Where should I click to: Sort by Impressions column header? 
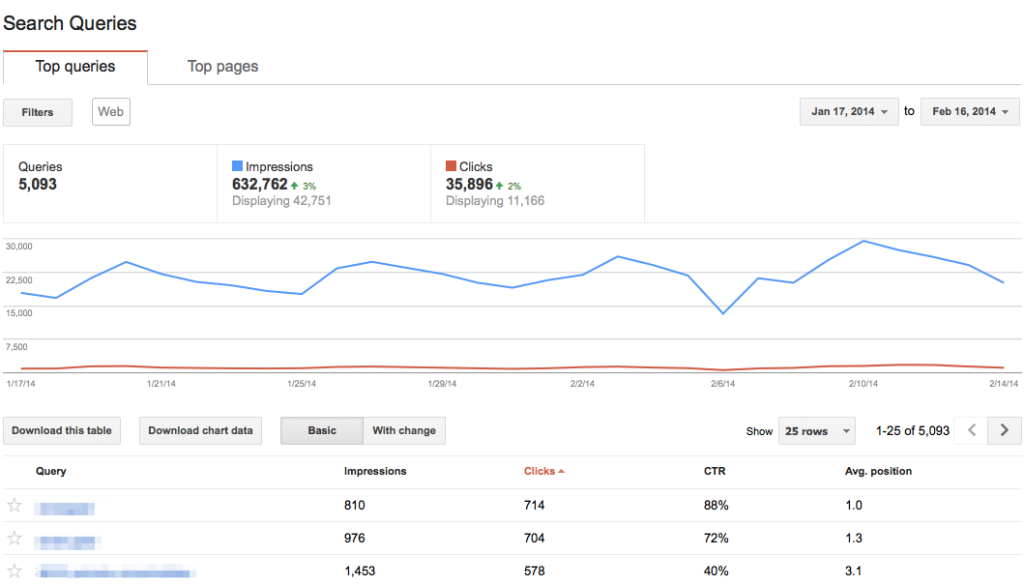coord(375,471)
